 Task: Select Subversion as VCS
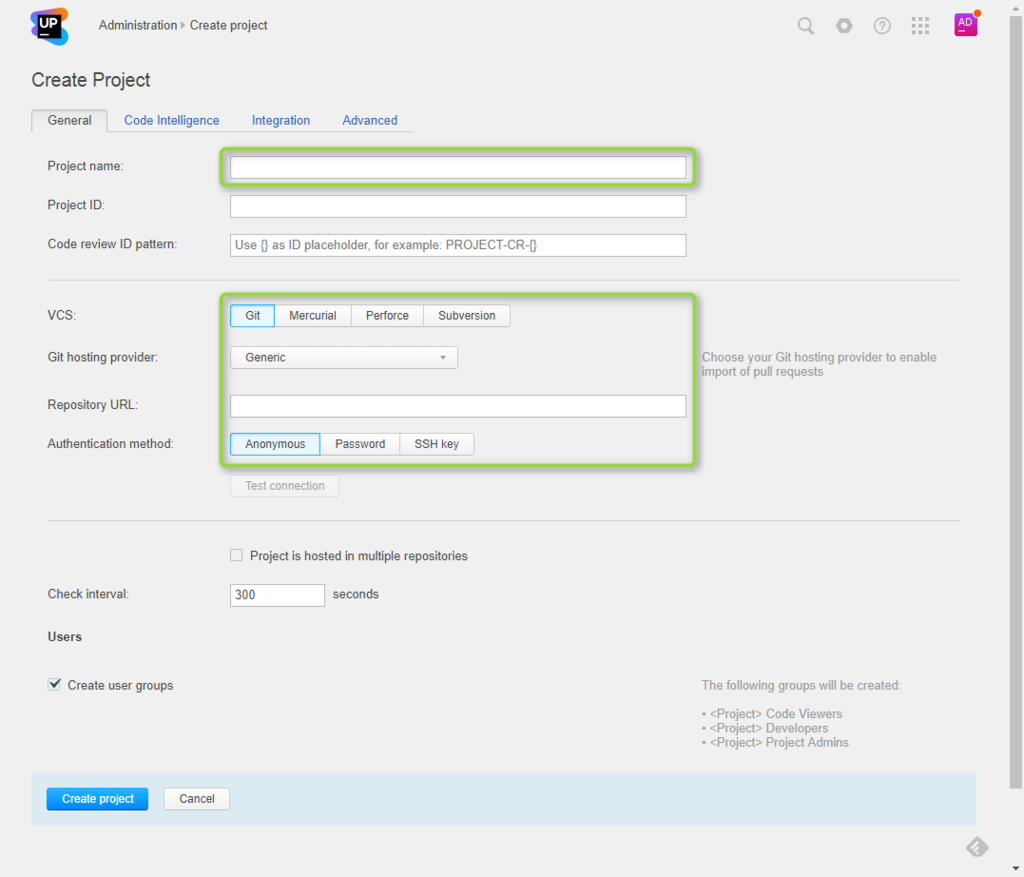coord(467,315)
